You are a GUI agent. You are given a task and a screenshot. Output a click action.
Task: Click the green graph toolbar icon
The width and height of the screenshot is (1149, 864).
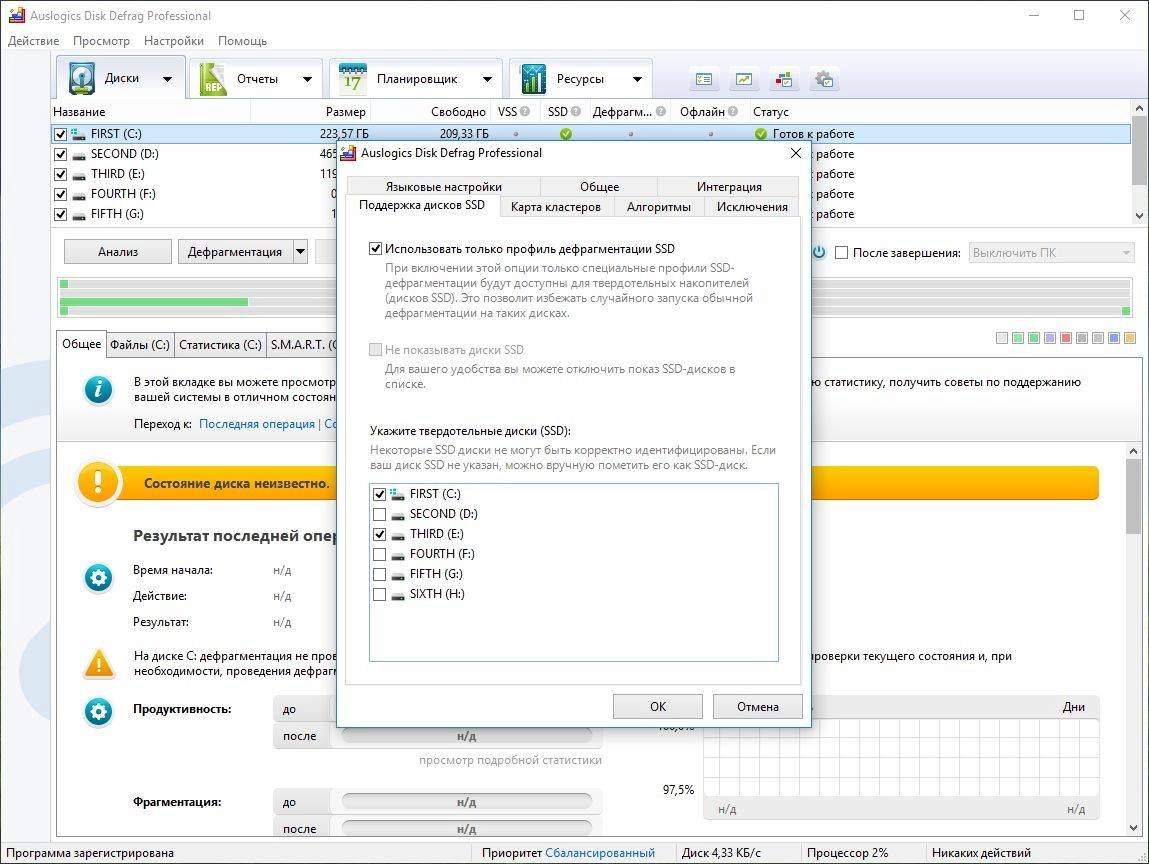744,79
